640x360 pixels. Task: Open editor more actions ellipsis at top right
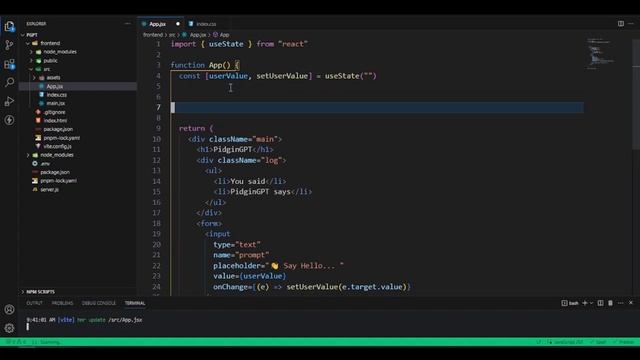coord(631,24)
